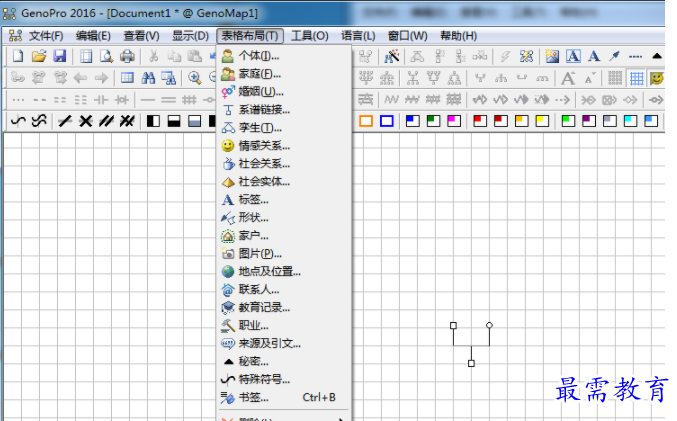The height and width of the screenshot is (421, 677).
Task: Select the single X cross symbol icon
Action: [x=85, y=121]
